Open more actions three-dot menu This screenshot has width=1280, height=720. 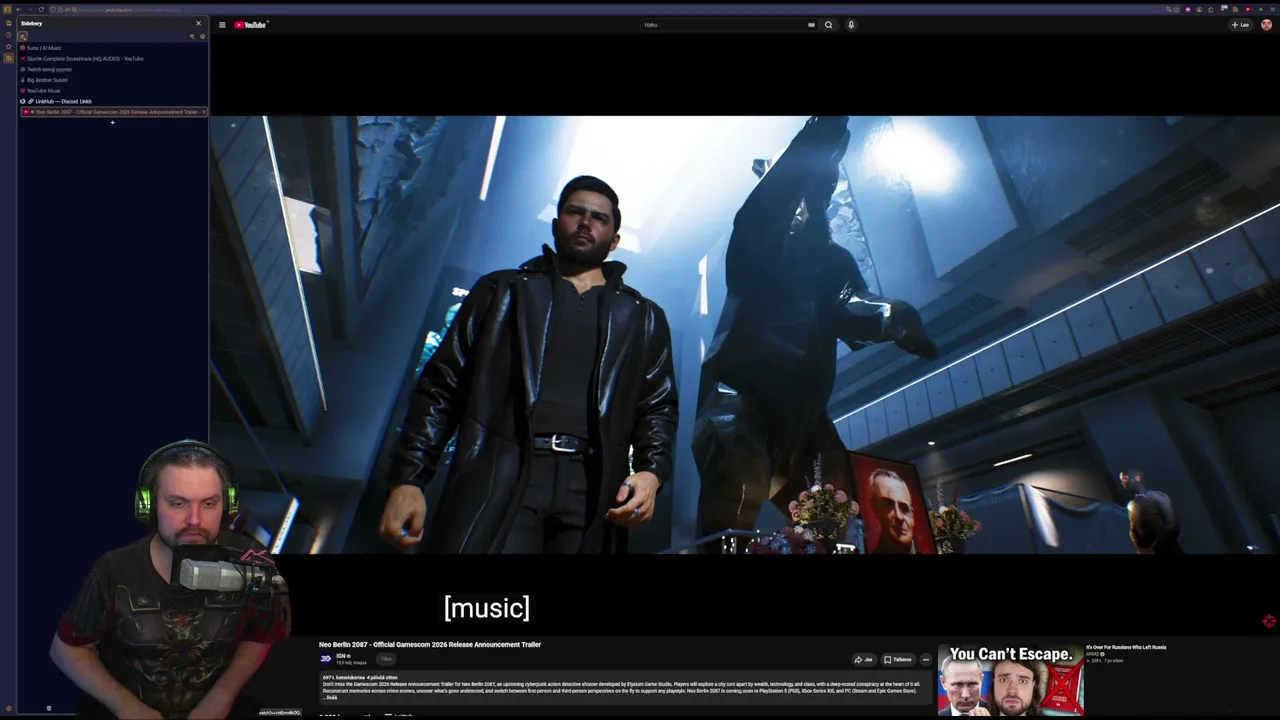(926, 660)
